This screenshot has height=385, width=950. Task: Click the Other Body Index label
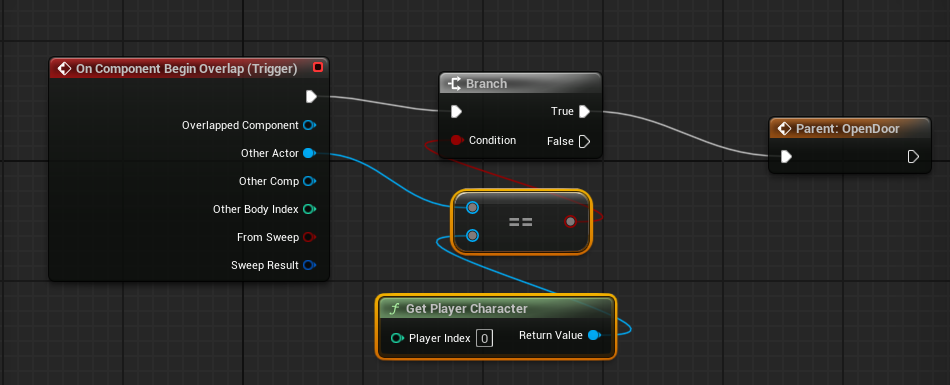pyautogui.click(x=256, y=209)
